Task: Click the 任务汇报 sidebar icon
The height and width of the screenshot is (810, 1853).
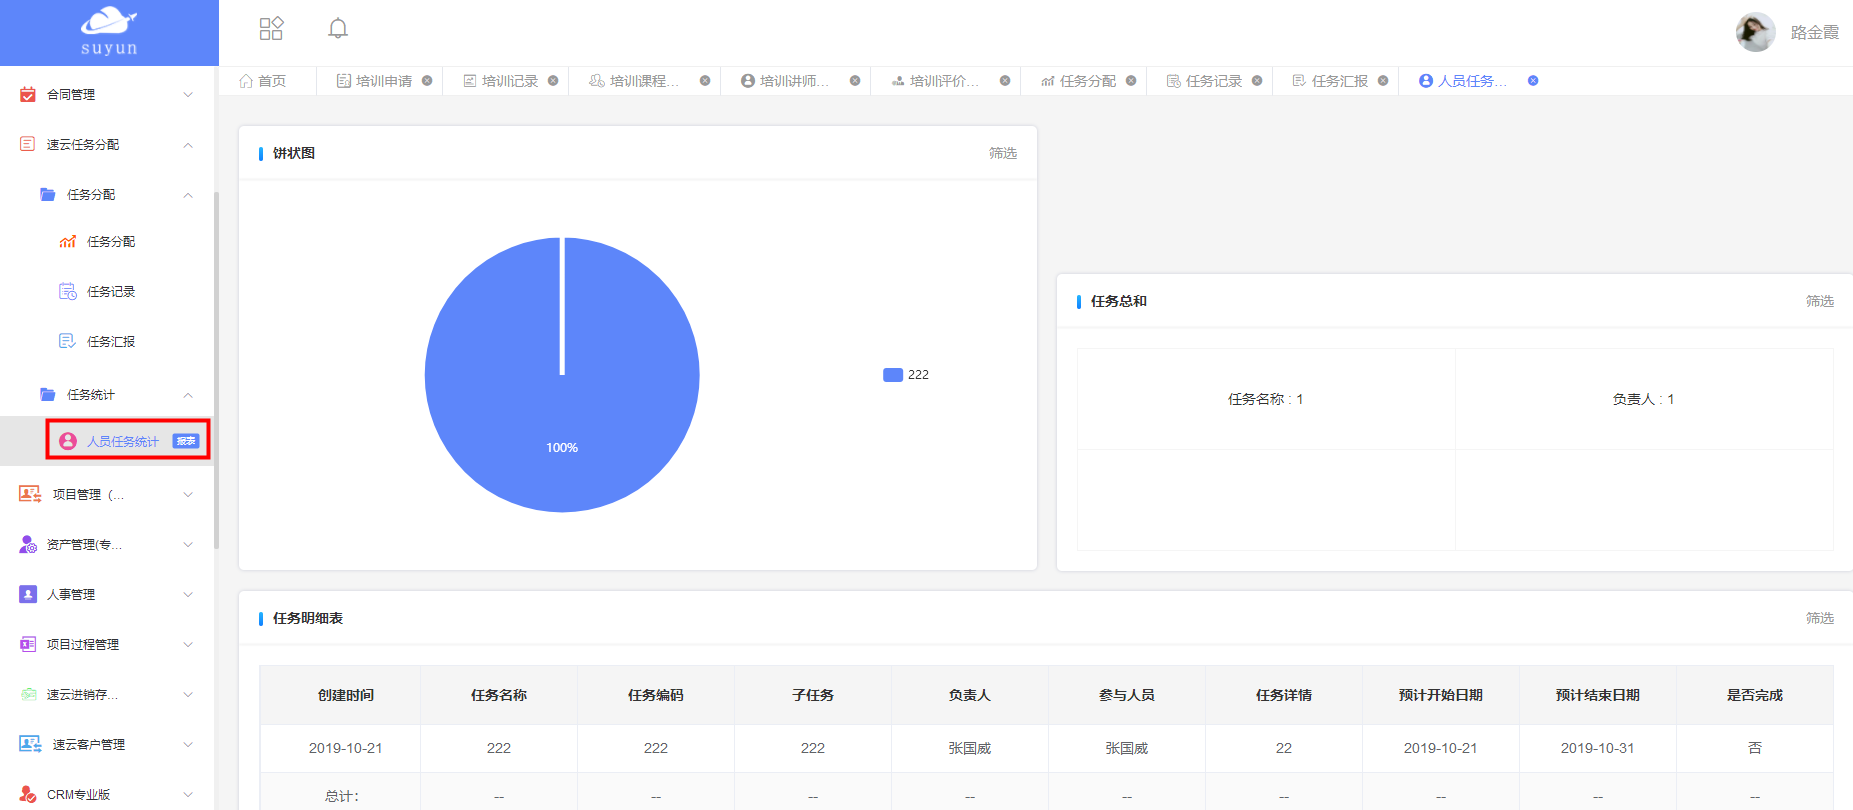Action: (68, 341)
